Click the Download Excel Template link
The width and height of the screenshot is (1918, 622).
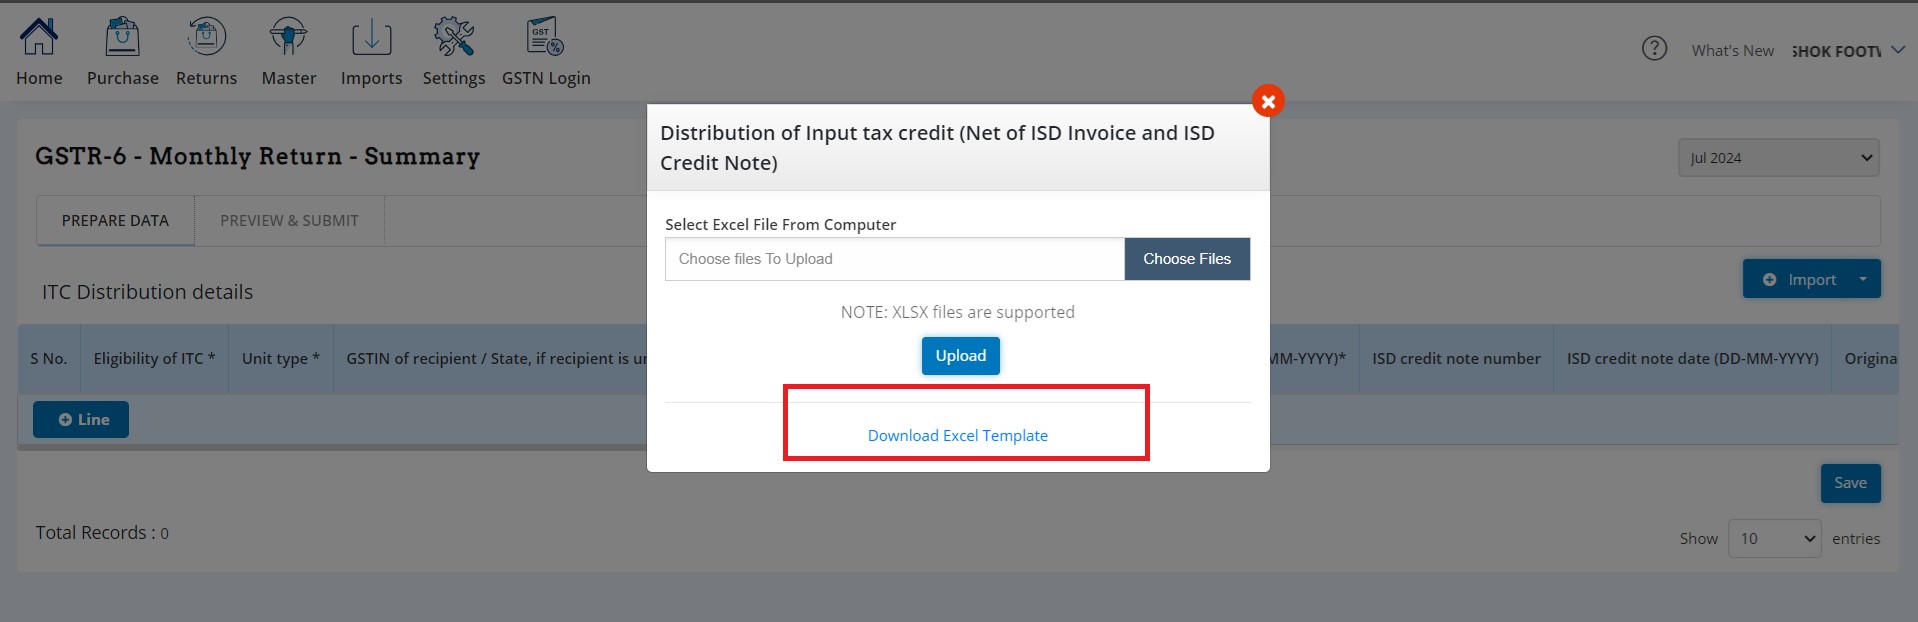(x=958, y=436)
